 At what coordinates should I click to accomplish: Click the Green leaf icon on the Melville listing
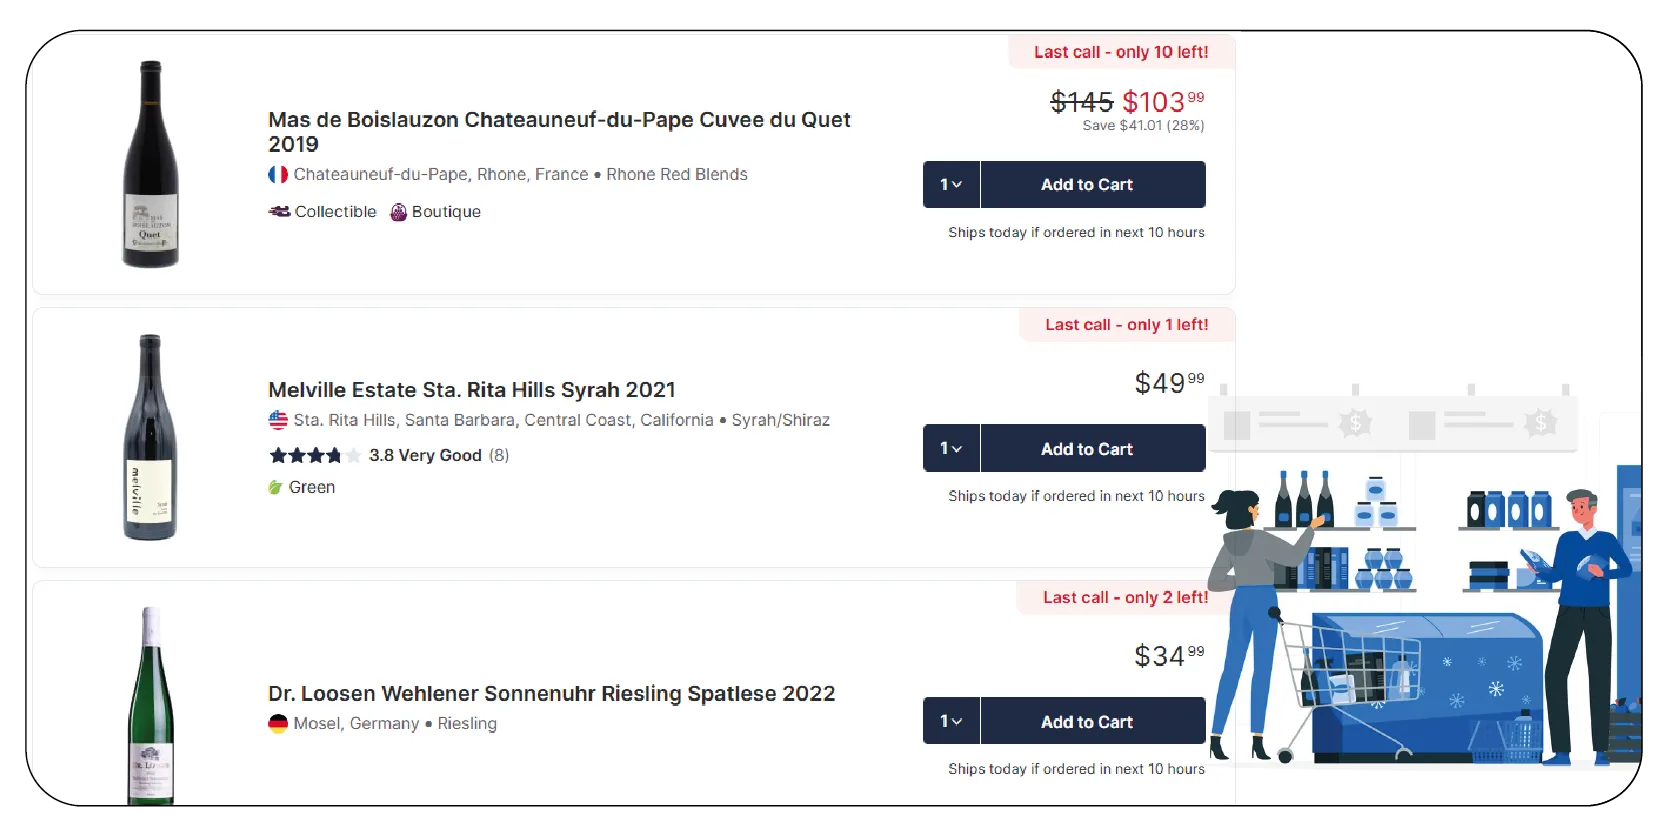[276, 487]
